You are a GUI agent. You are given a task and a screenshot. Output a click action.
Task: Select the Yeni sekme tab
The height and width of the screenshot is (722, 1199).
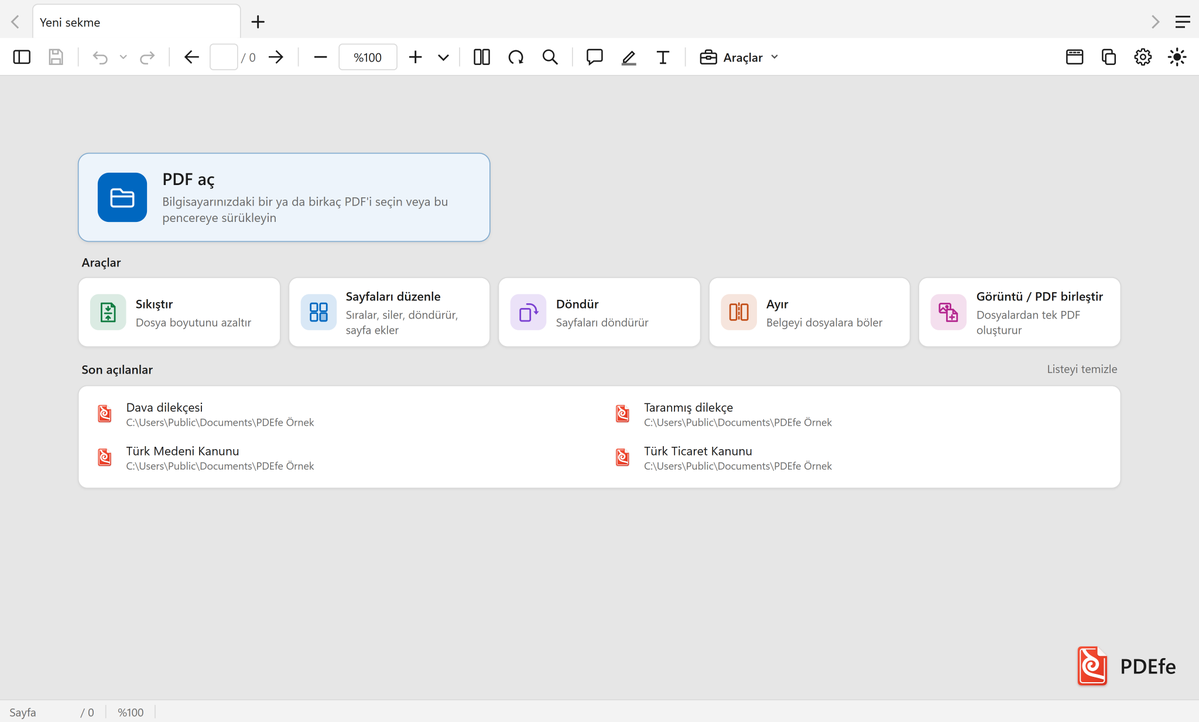click(136, 22)
